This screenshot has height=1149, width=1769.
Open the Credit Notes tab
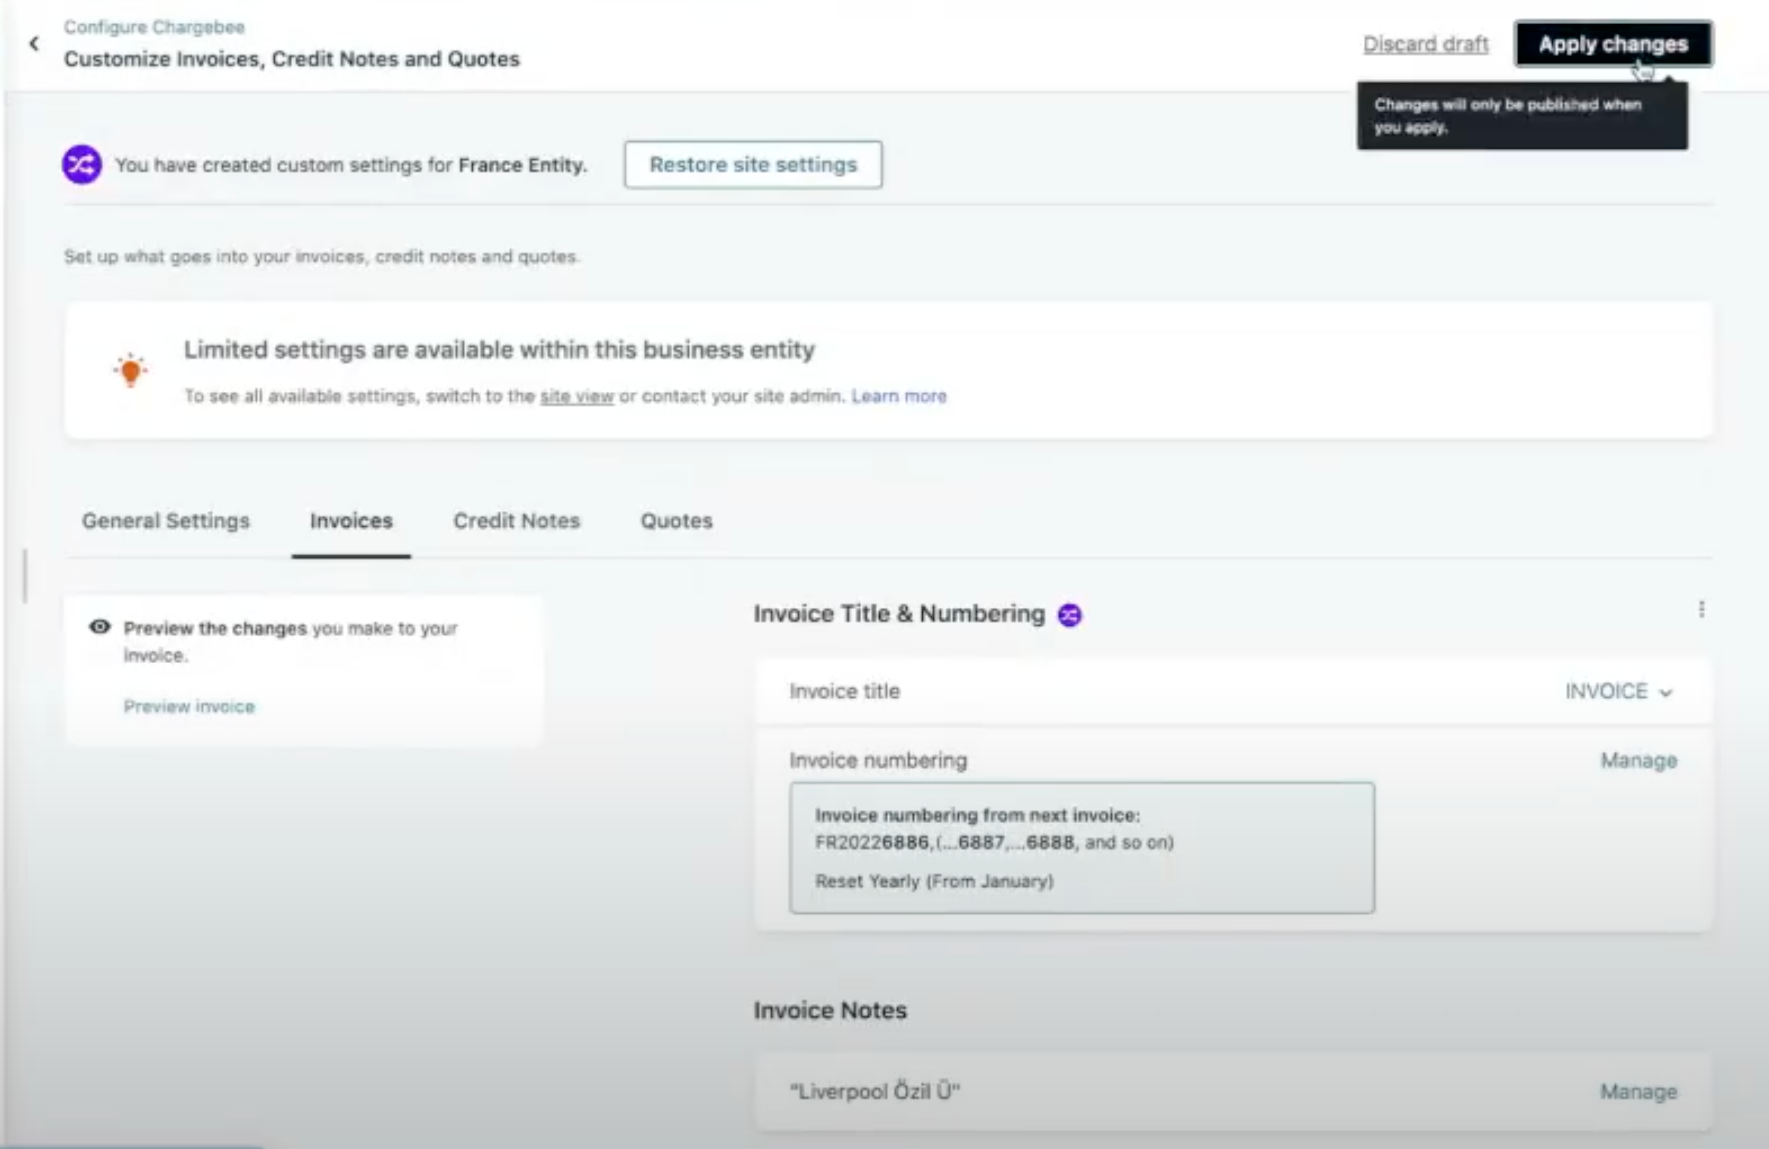coord(517,521)
